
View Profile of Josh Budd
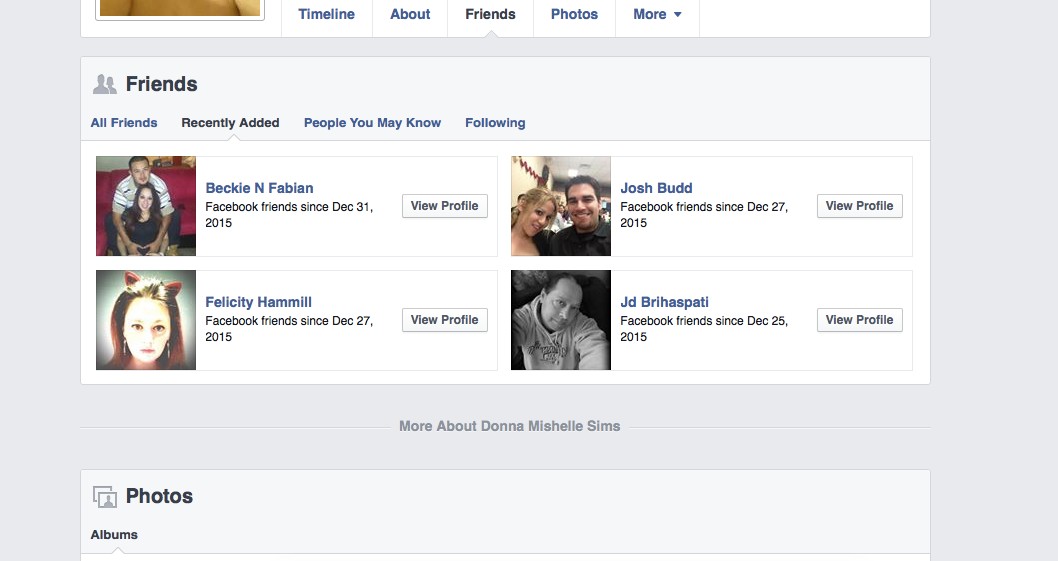(860, 206)
